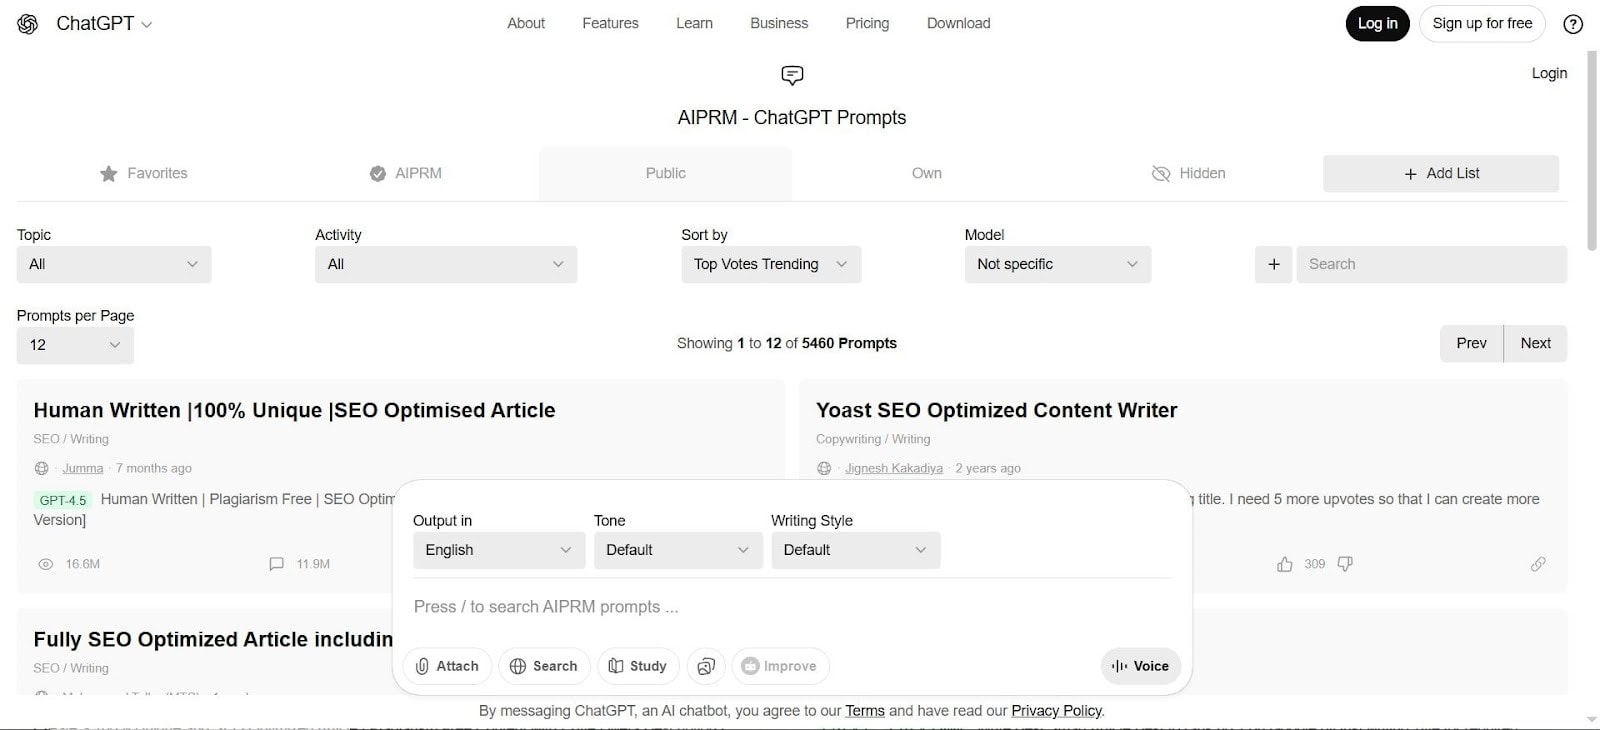
Task: Open Features in top navigation
Action: 610,23
